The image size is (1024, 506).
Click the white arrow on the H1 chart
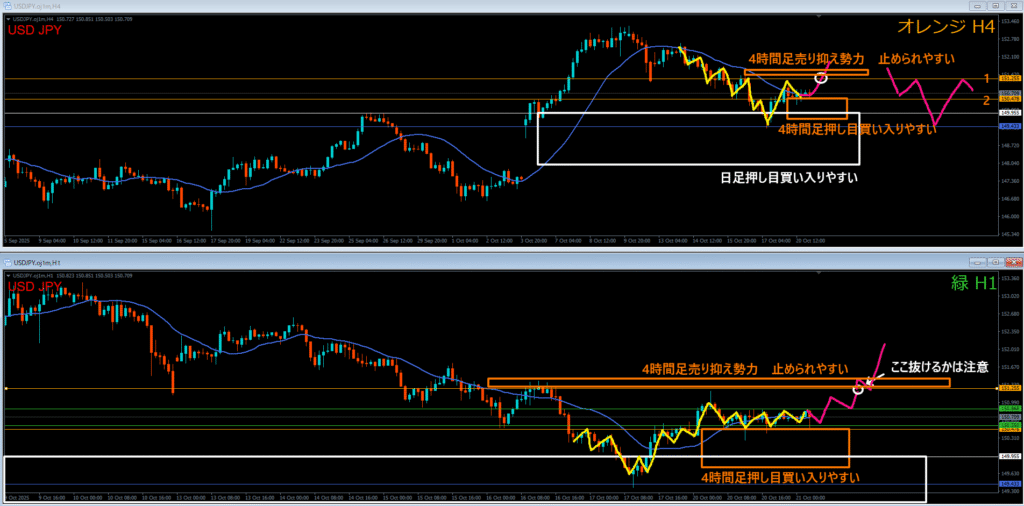click(872, 379)
